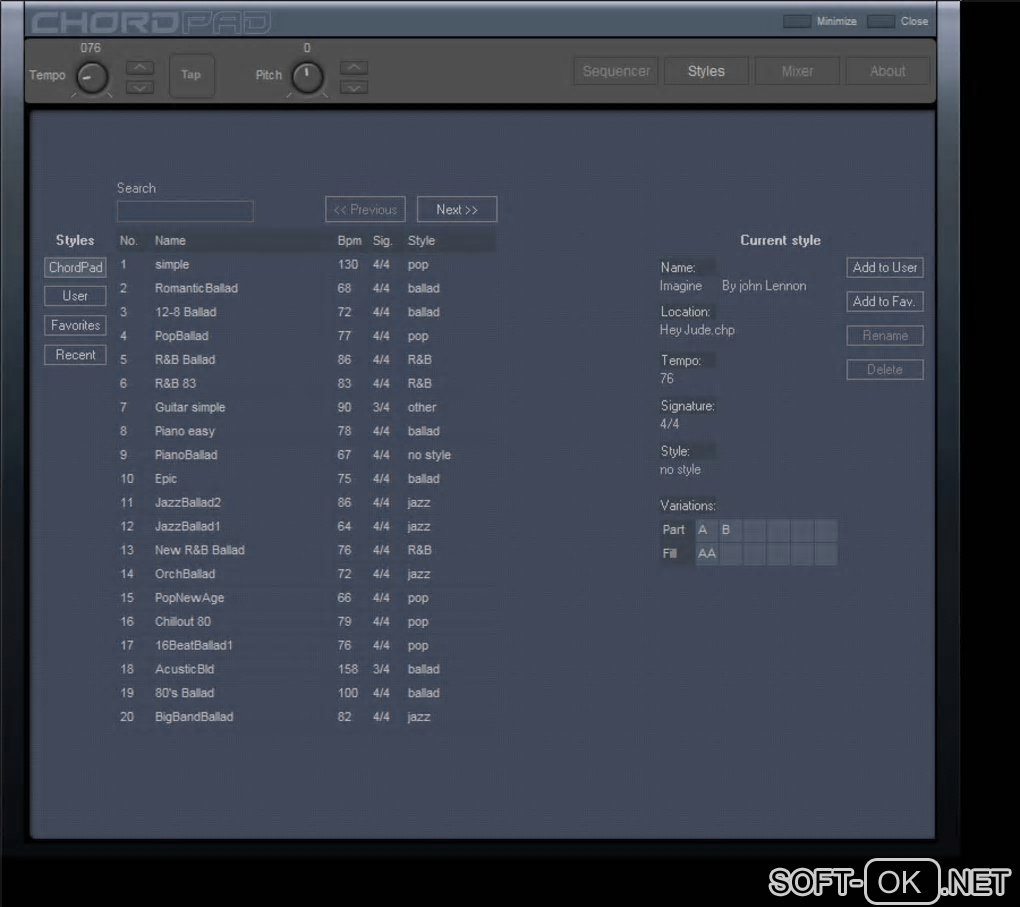This screenshot has width=1020, height=907.
Task: Select the 'New R&B Ballad' style
Action: click(x=306, y=550)
